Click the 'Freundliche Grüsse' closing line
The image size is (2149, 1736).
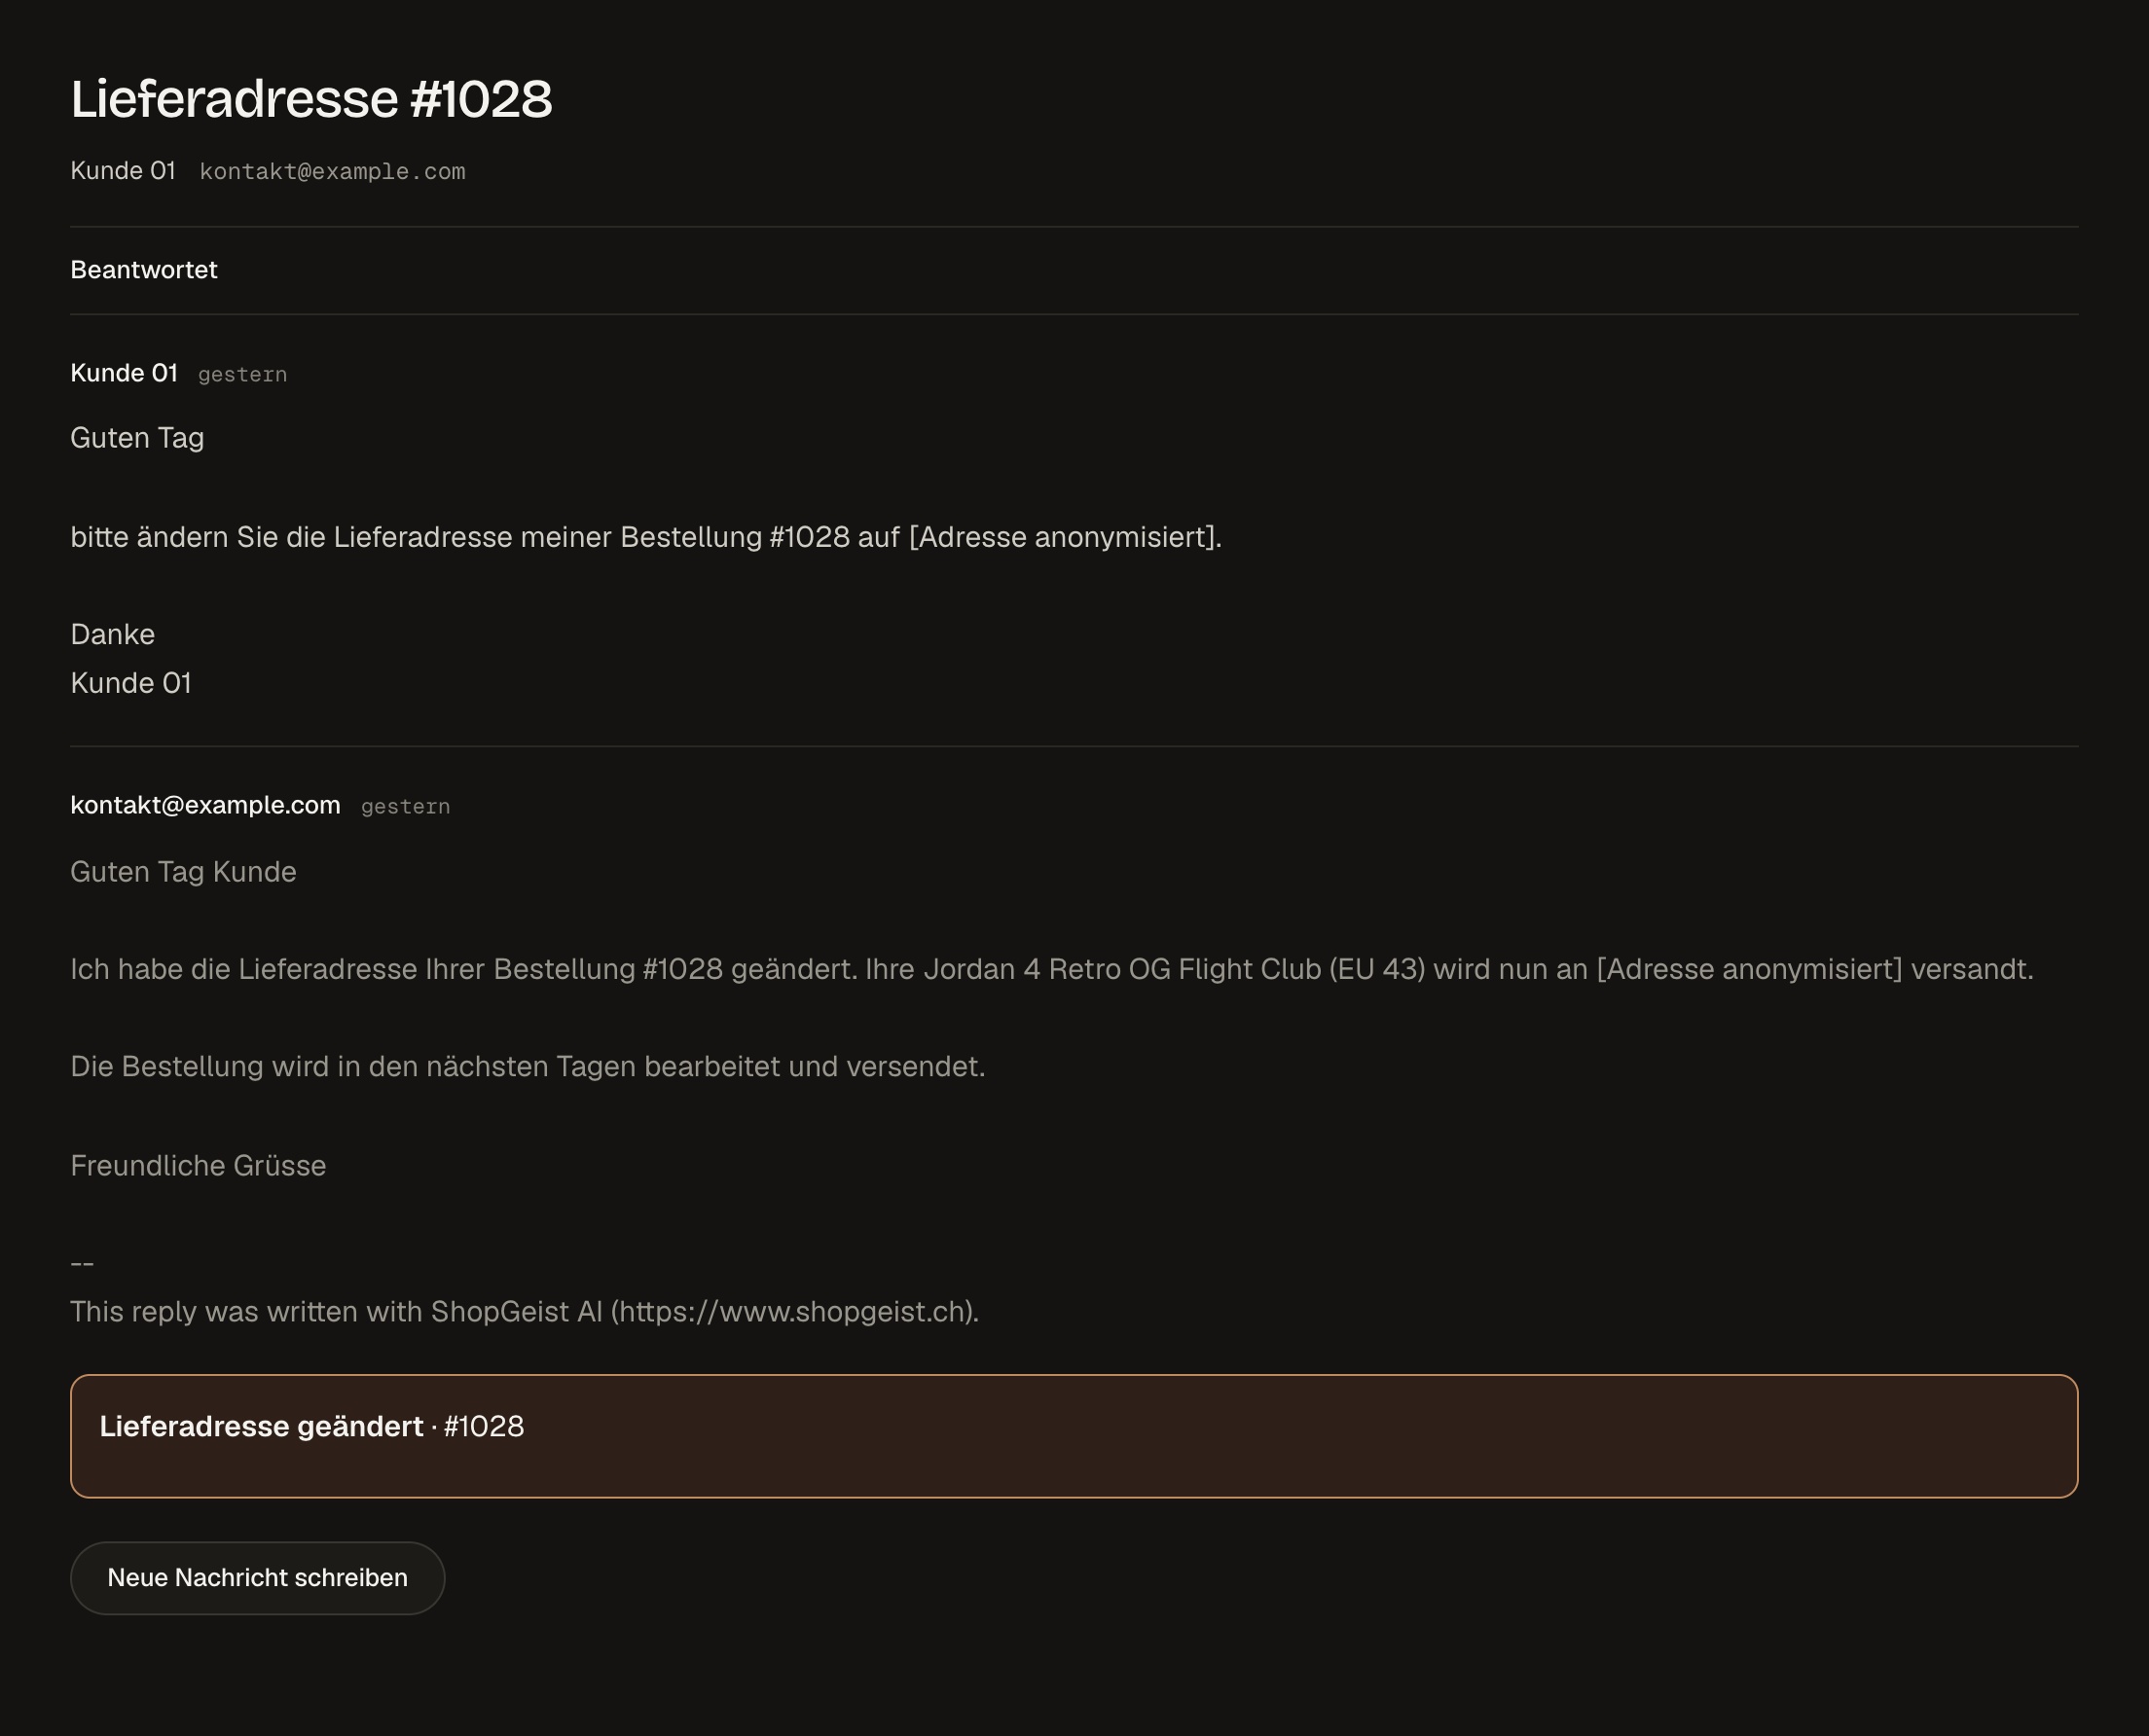[198, 1165]
